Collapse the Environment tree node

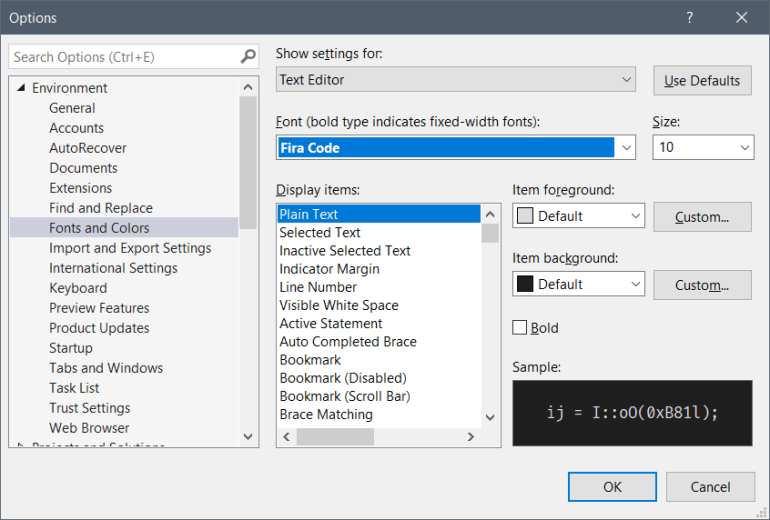(x=20, y=88)
